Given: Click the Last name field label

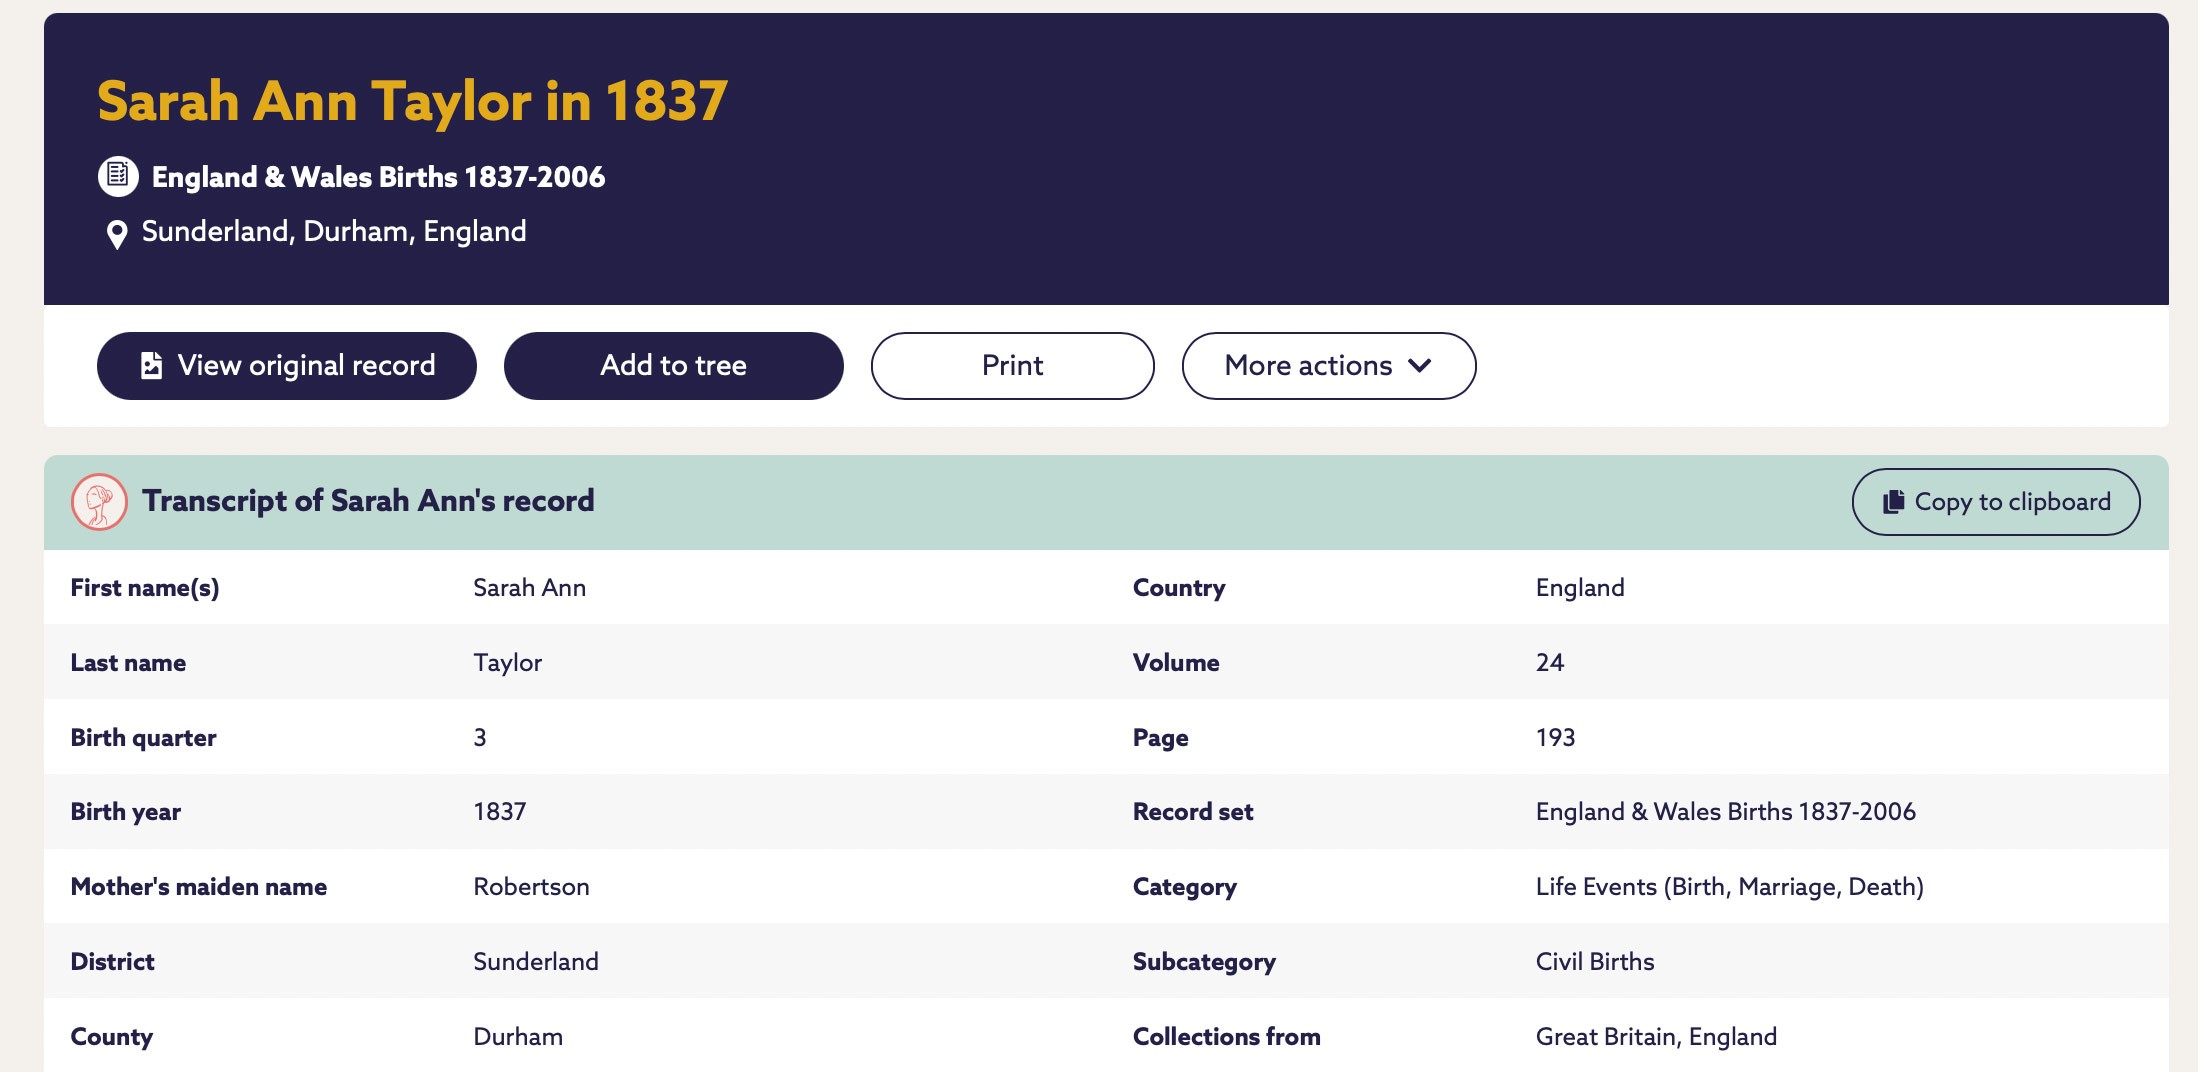Looking at the screenshot, I should (128, 662).
